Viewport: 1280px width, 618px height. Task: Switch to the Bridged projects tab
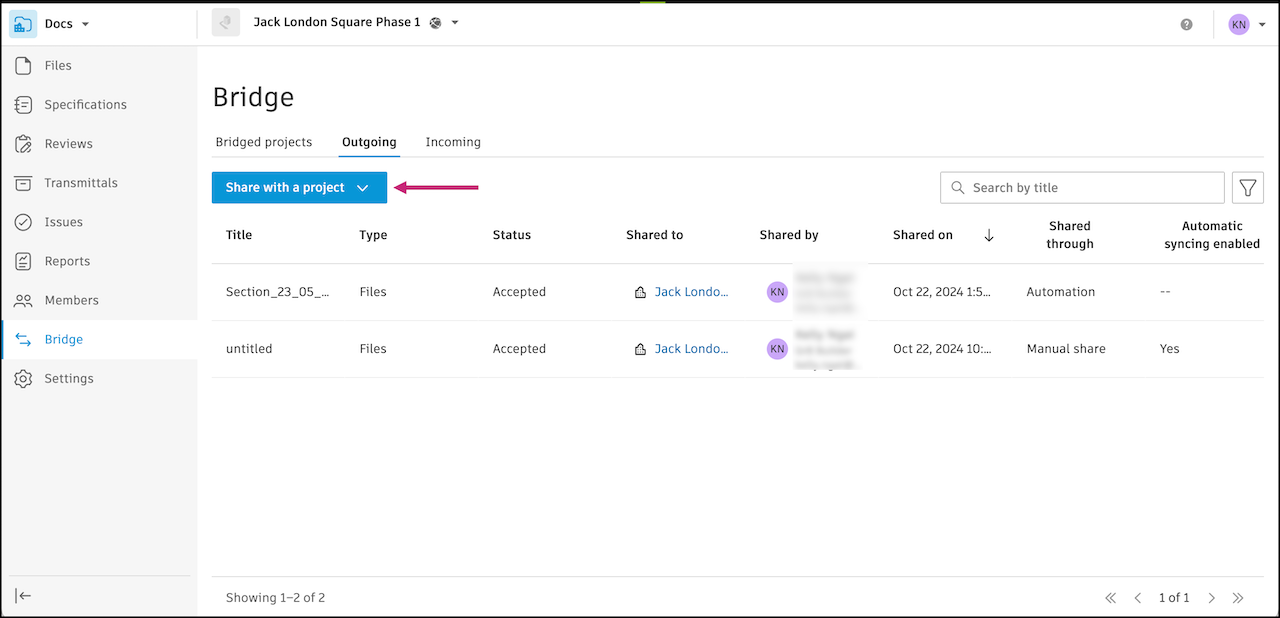[264, 142]
